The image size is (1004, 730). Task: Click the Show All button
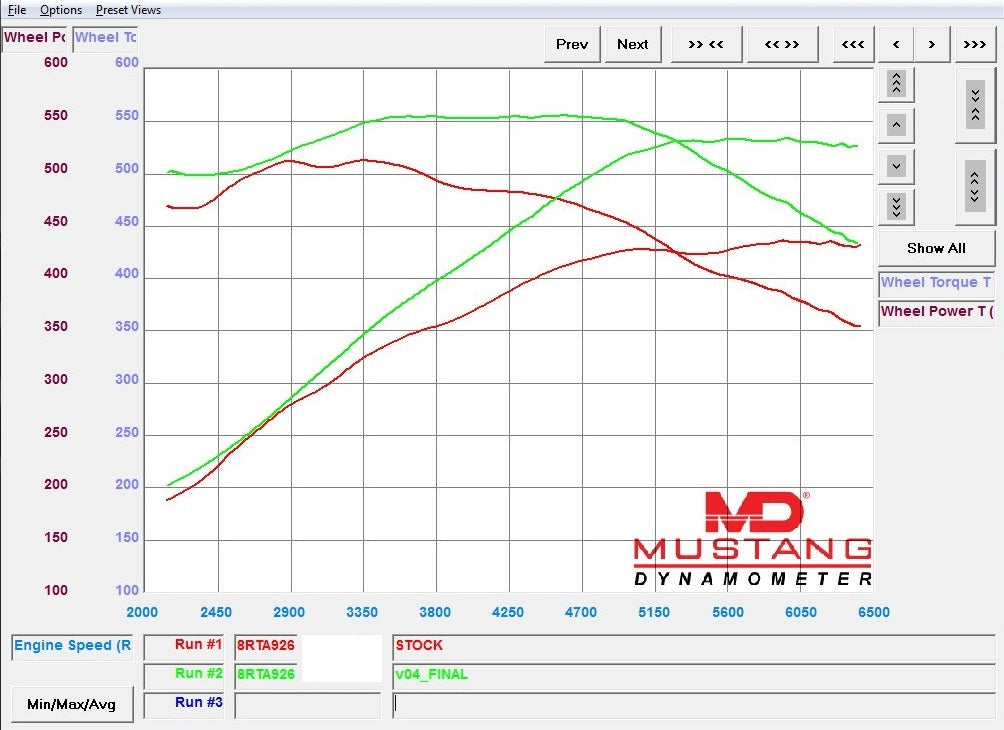(x=936, y=248)
